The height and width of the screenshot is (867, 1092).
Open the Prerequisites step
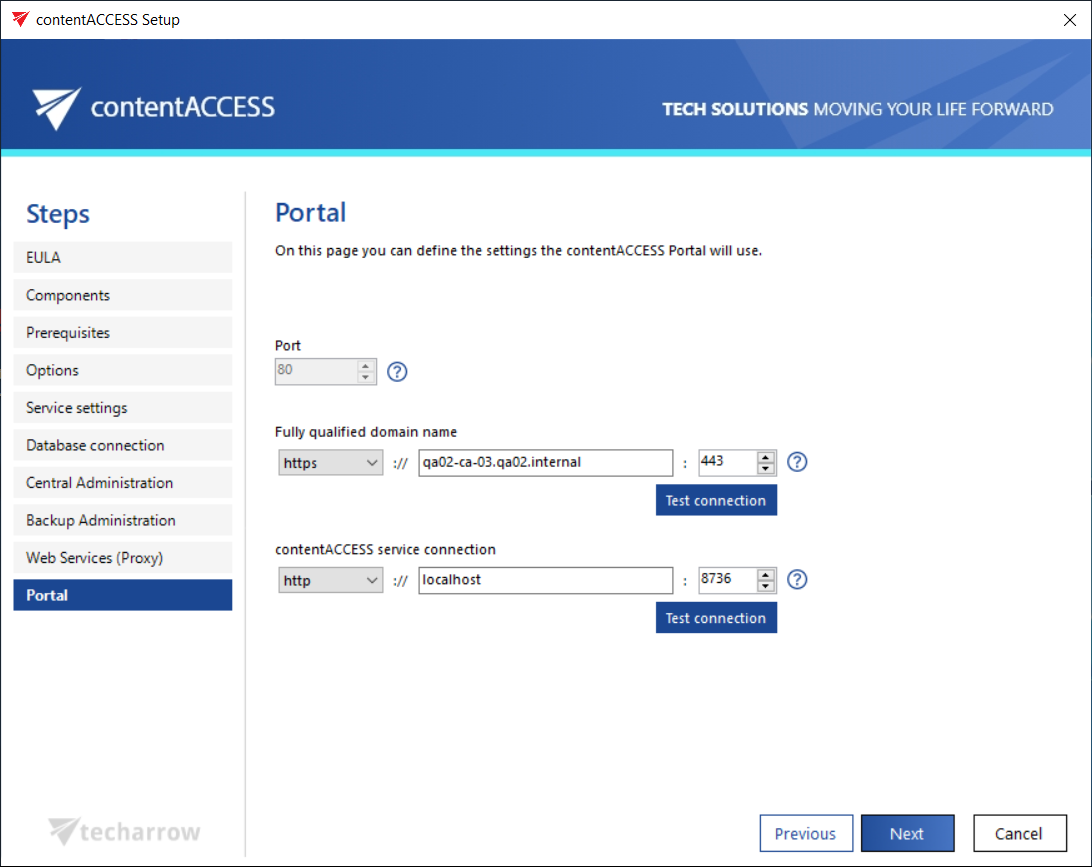click(123, 332)
